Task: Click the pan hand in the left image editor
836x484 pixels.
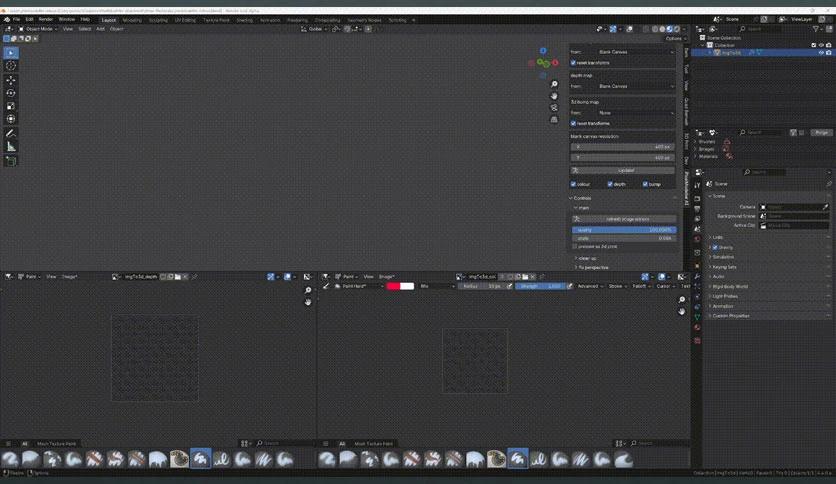Action: click(308, 302)
